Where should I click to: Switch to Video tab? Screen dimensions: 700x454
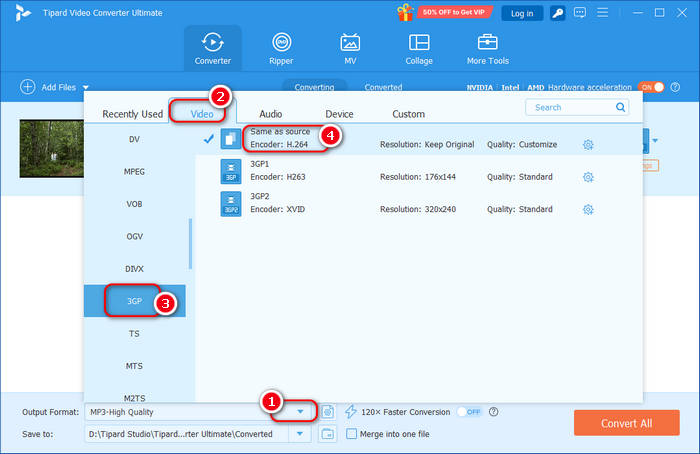tap(202, 114)
